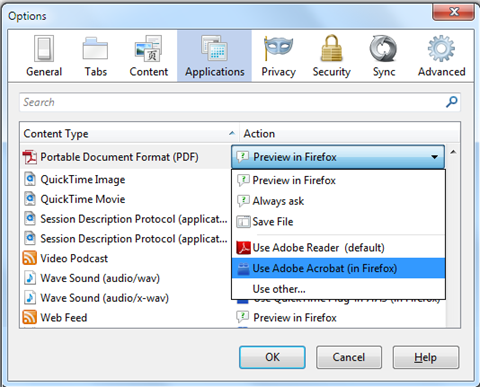Open the Security padlock icon

pos(332,49)
